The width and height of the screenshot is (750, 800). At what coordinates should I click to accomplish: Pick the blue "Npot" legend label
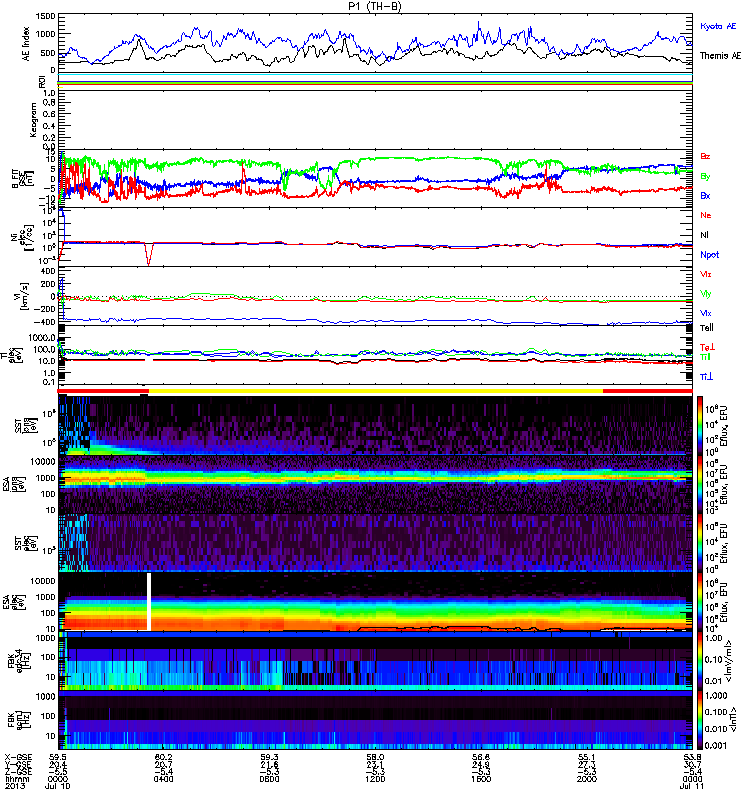[710, 255]
